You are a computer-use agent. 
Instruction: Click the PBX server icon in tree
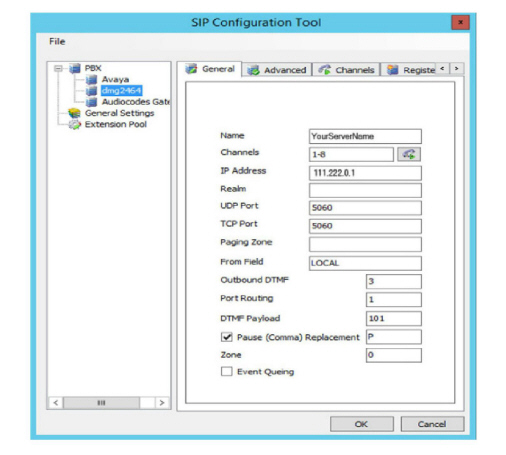[75, 68]
